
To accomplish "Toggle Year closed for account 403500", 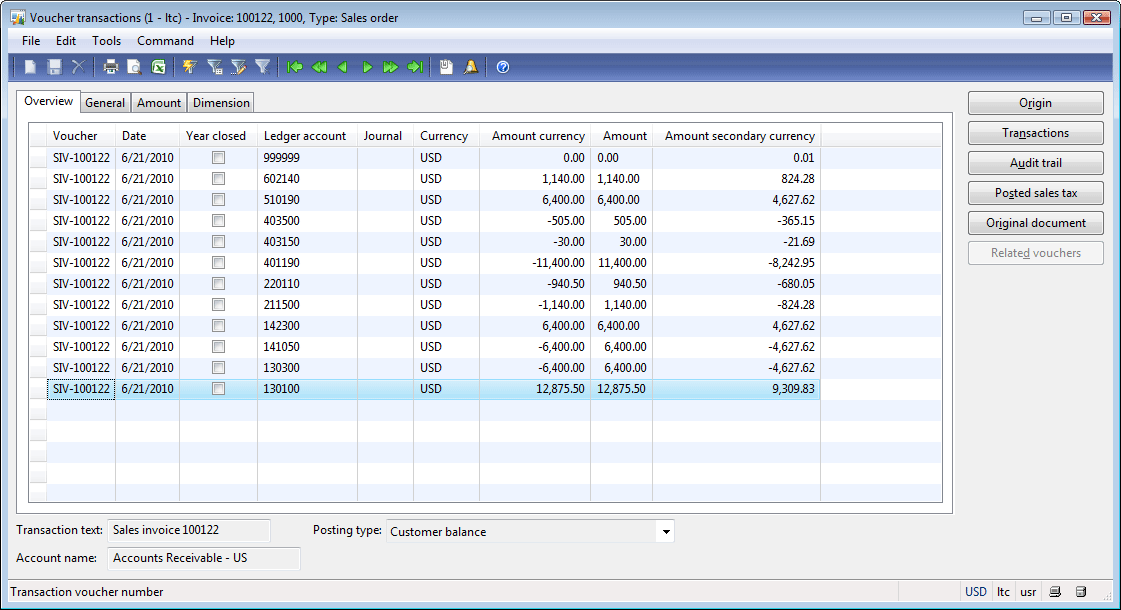I will pyautogui.click(x=218, y=220).
